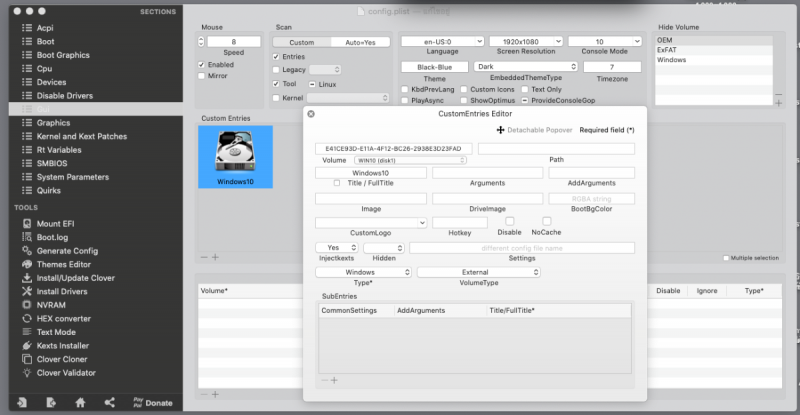Tick the NoCache checkbox

546,221
